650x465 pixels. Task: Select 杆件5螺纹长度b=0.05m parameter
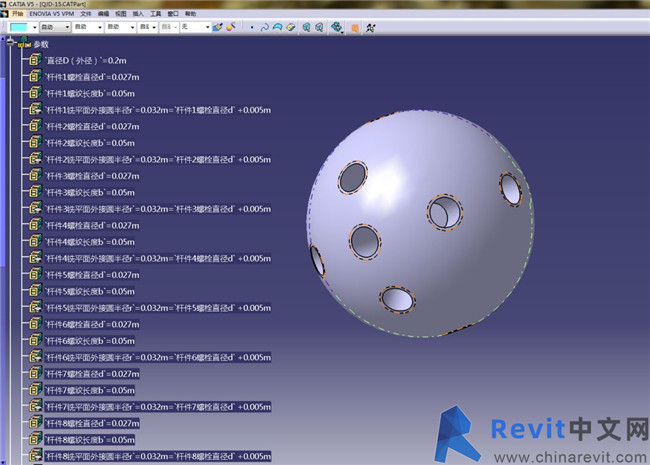(x=90, y=291)
